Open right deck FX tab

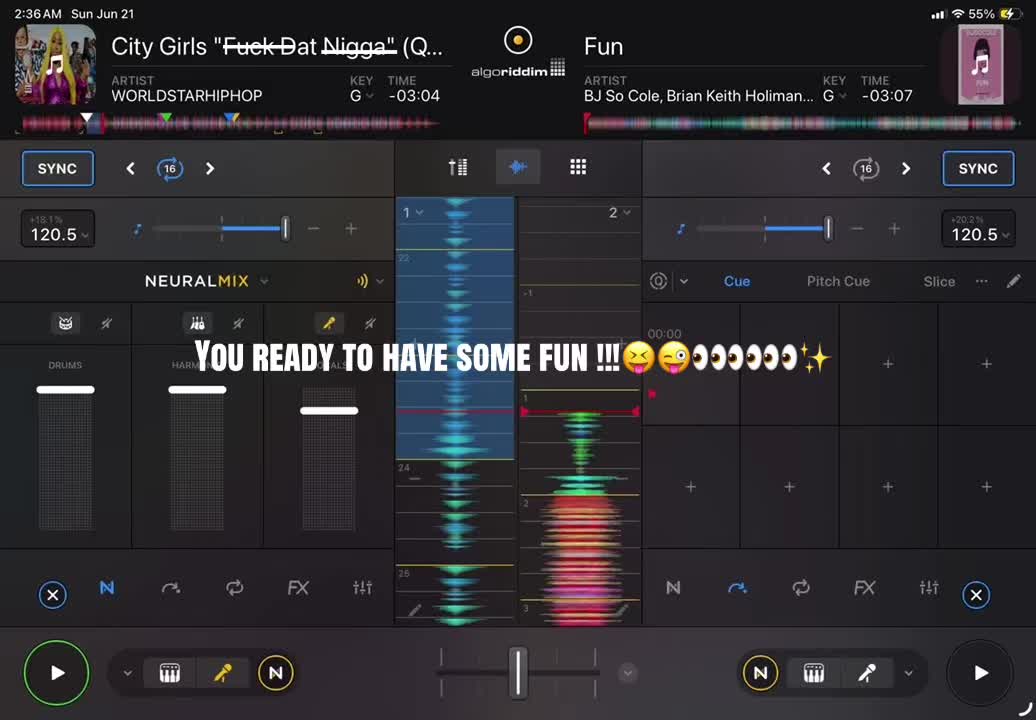[x=864, y=587]
